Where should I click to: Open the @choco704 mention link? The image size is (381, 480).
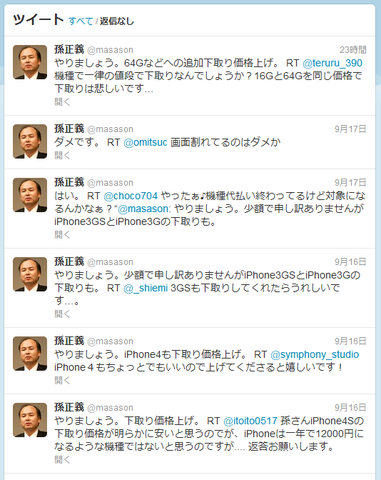130,196
